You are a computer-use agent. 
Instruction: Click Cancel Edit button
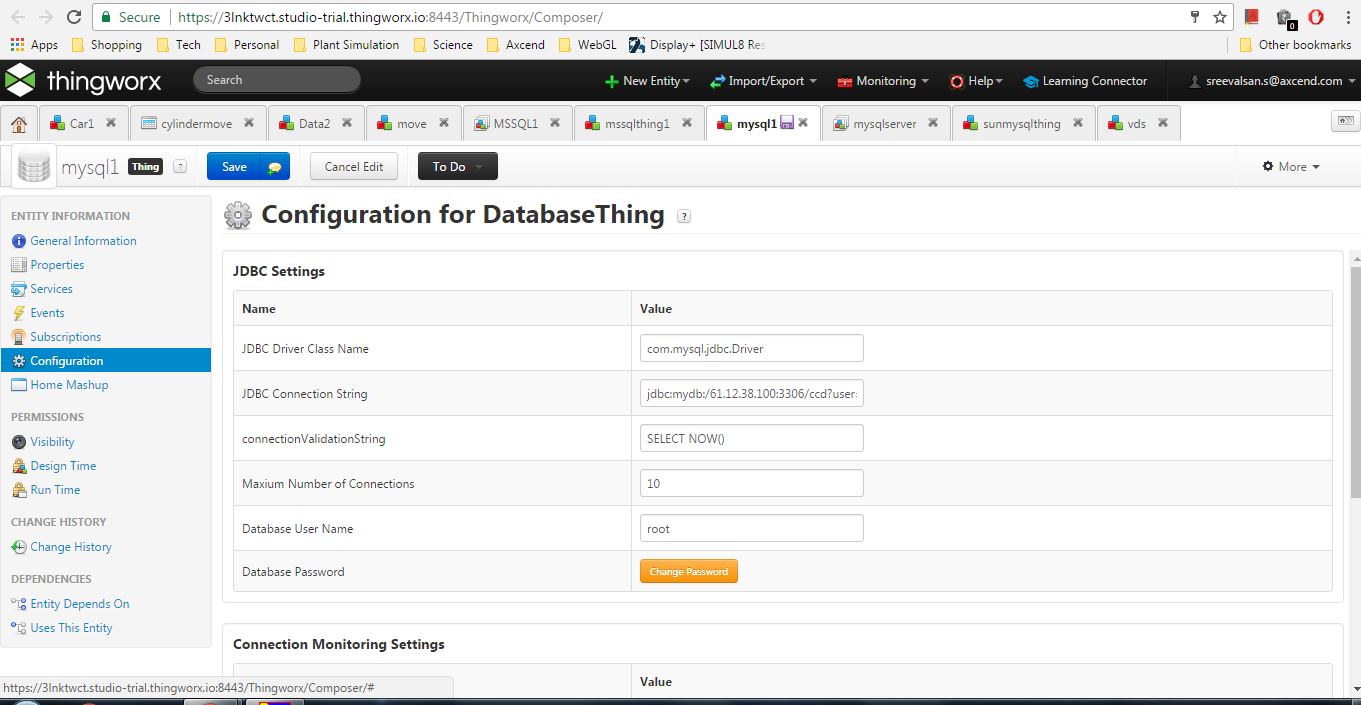[354, 167]
